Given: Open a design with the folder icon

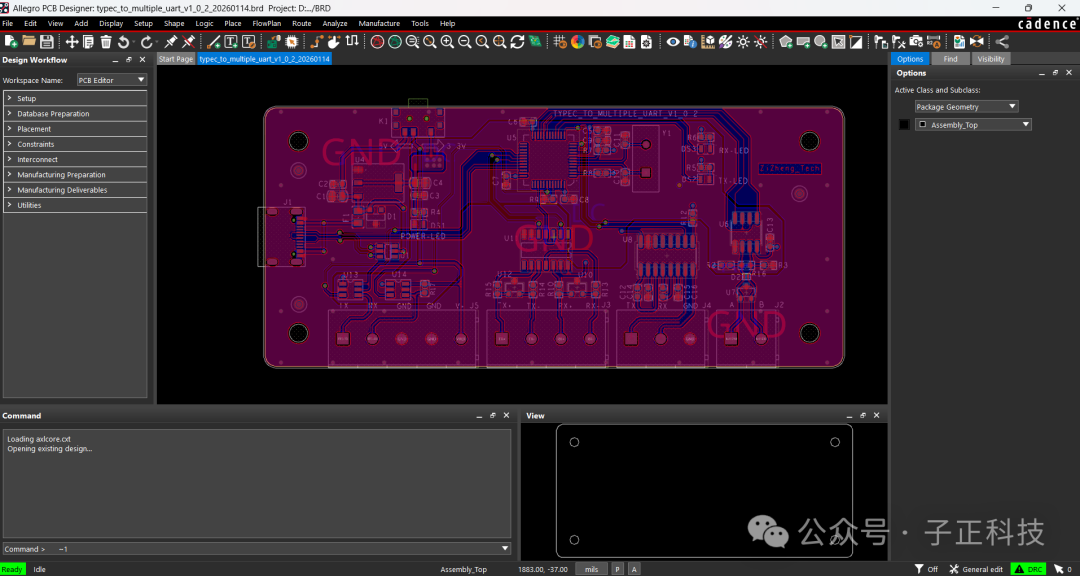Looking at the screenshot, I should (28, 41).
